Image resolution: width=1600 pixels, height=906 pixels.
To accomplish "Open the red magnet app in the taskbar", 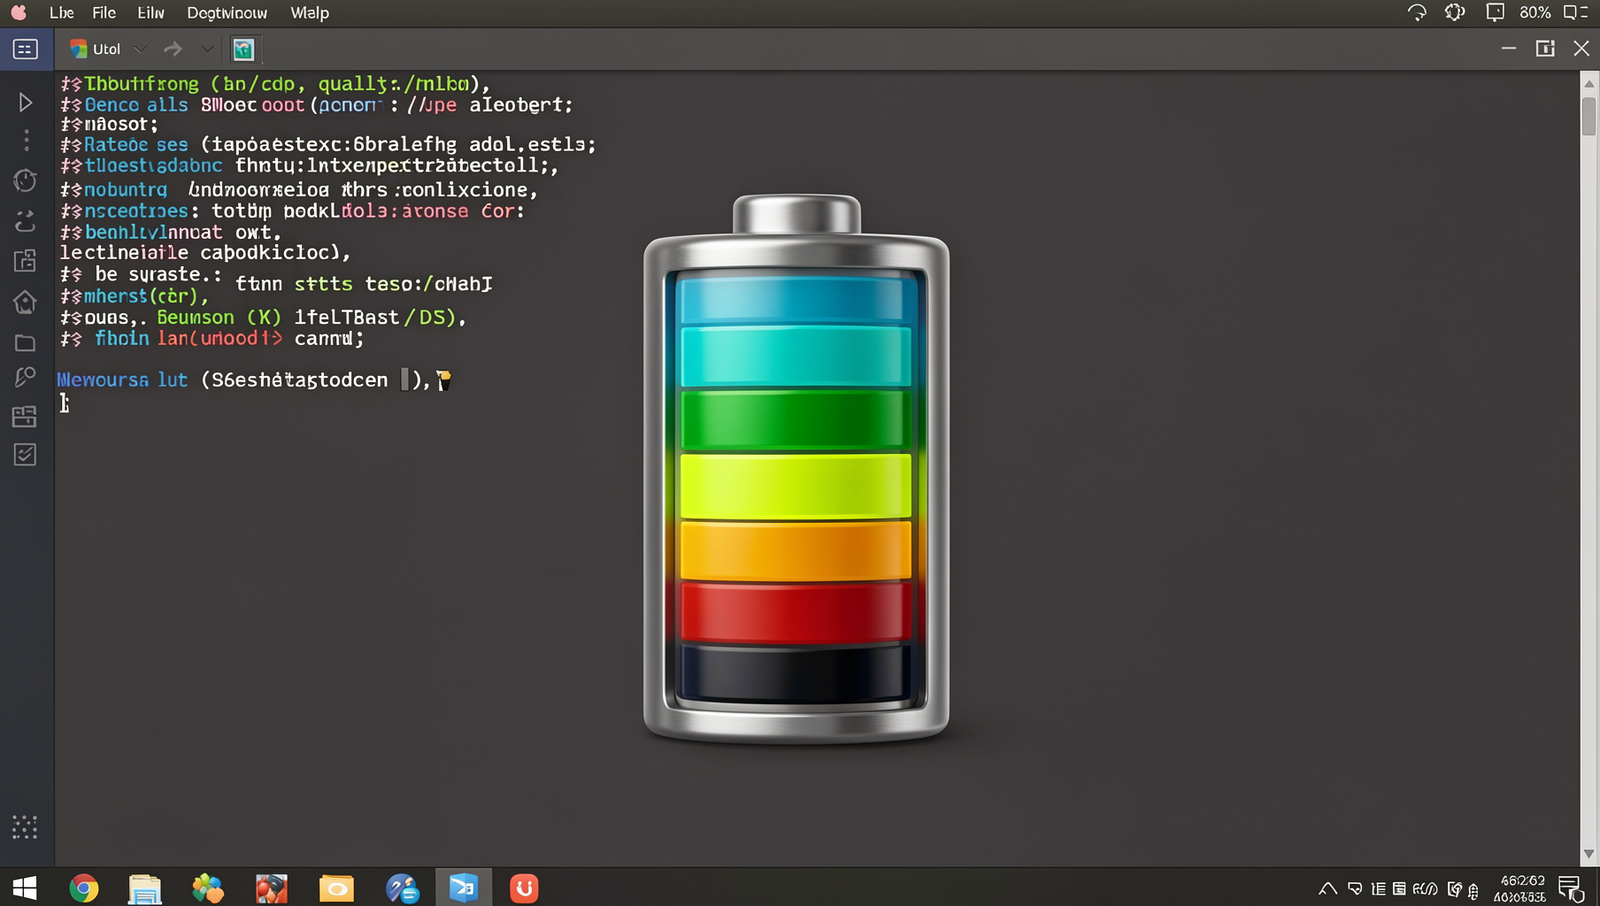I will coord(525,888).
